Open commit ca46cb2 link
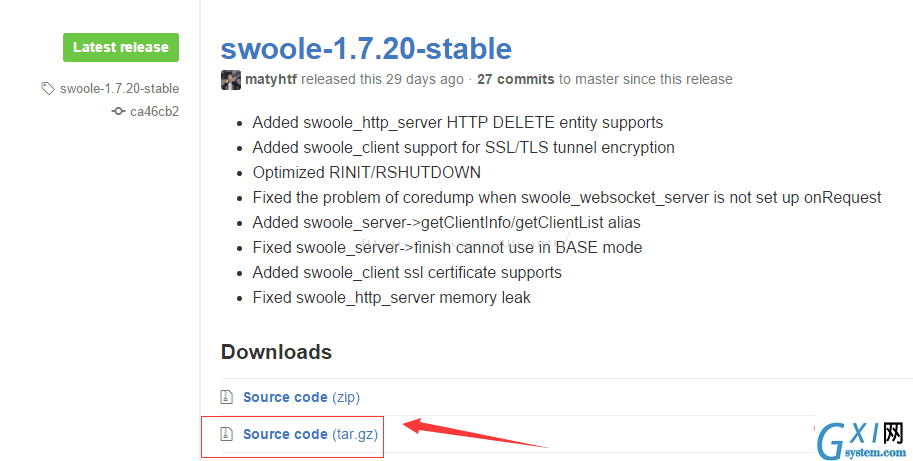 coord(154,111)
